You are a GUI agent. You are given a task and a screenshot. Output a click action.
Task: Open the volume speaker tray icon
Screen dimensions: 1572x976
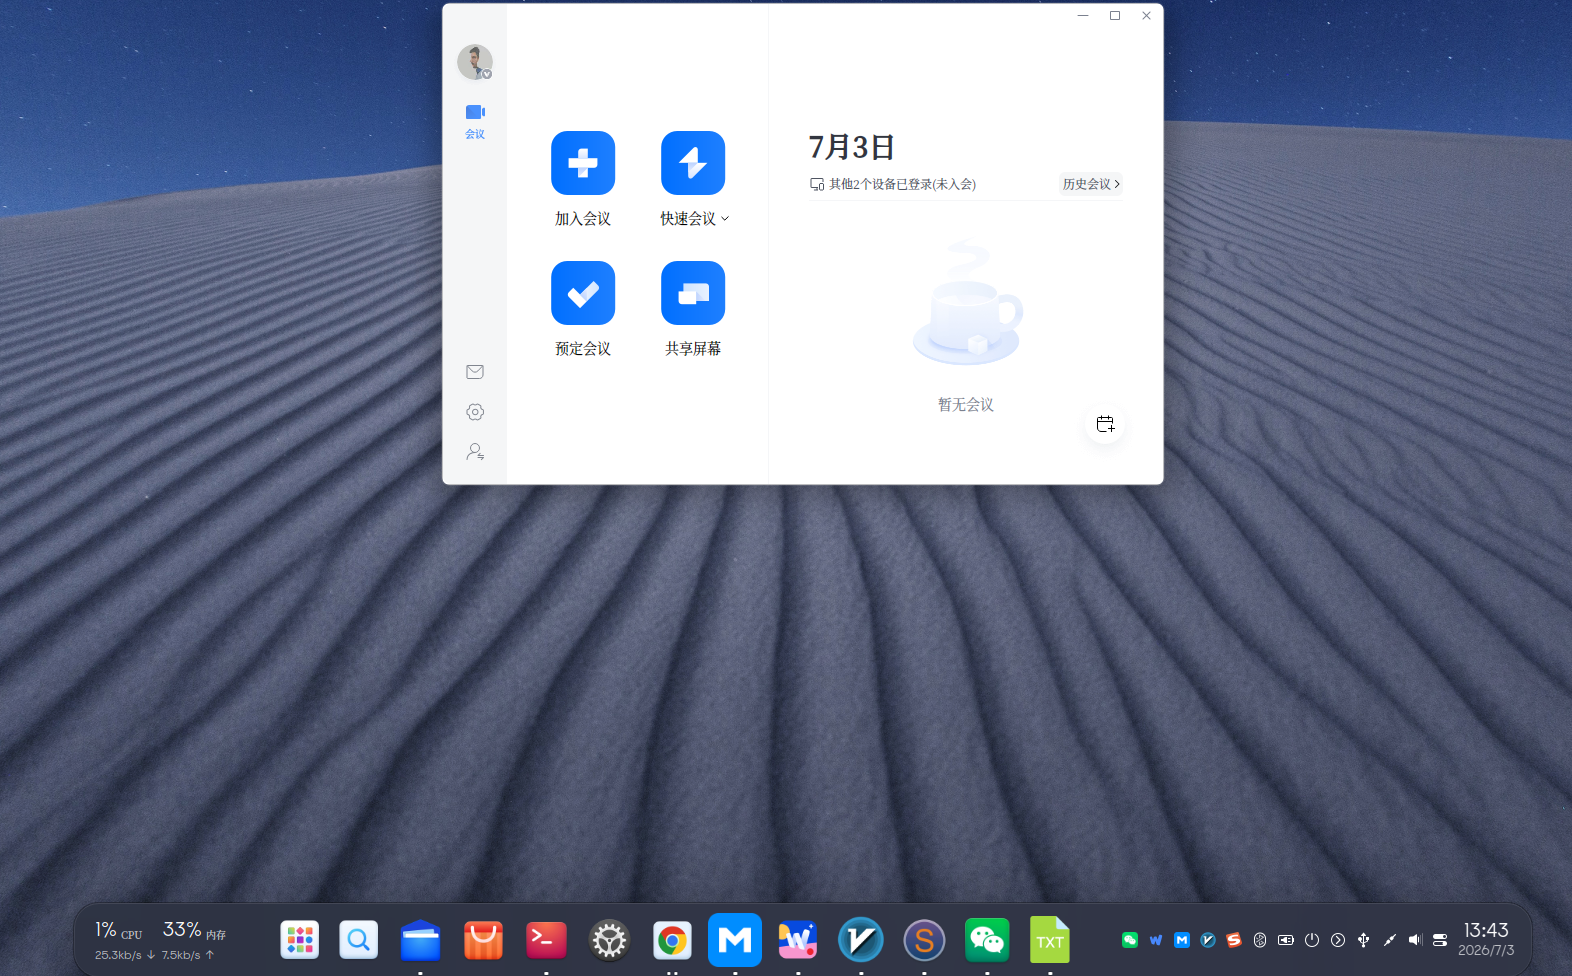coord(1415,940)
